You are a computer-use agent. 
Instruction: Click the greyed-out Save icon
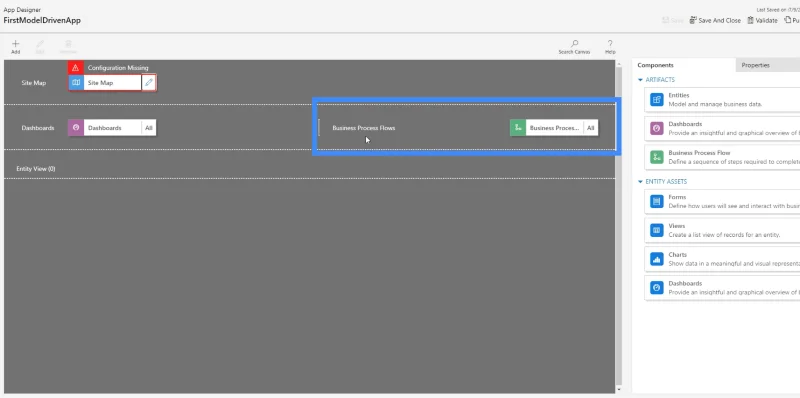pos(665,20)
